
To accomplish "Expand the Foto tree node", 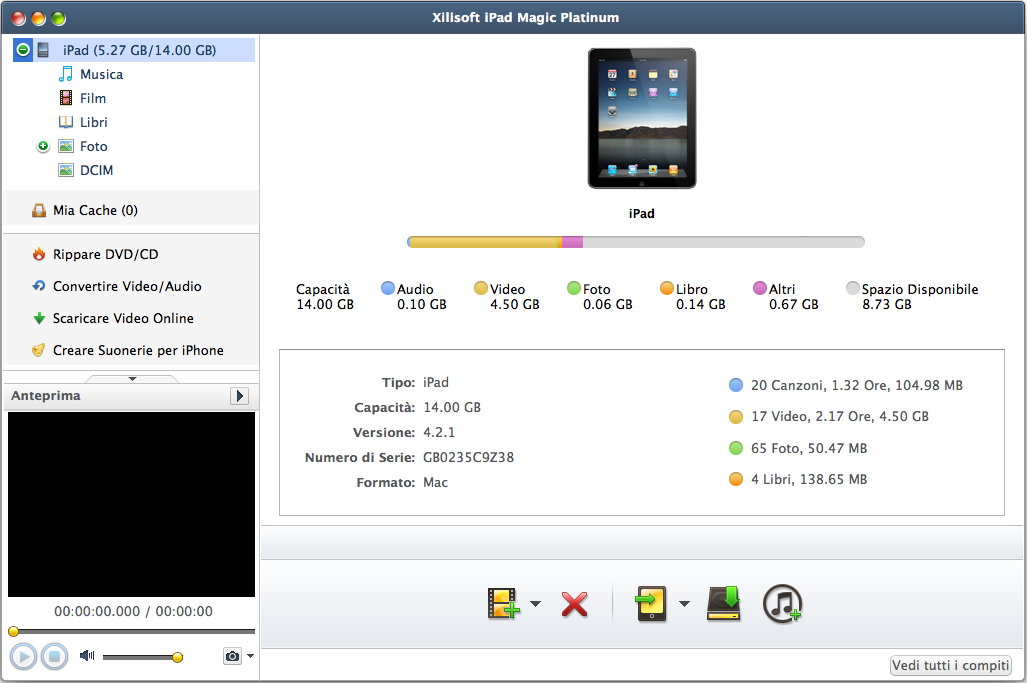I will 43,146.
